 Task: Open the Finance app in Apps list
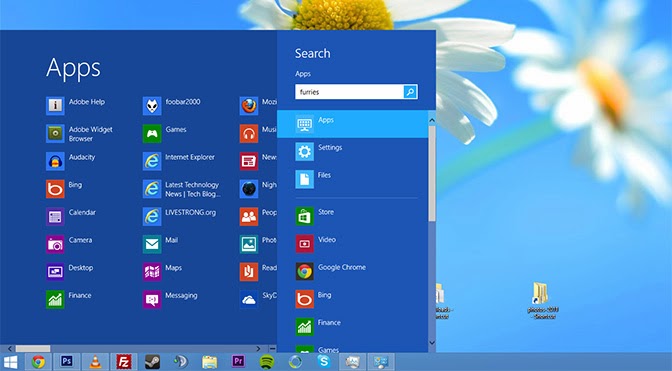tap(69, 299)
